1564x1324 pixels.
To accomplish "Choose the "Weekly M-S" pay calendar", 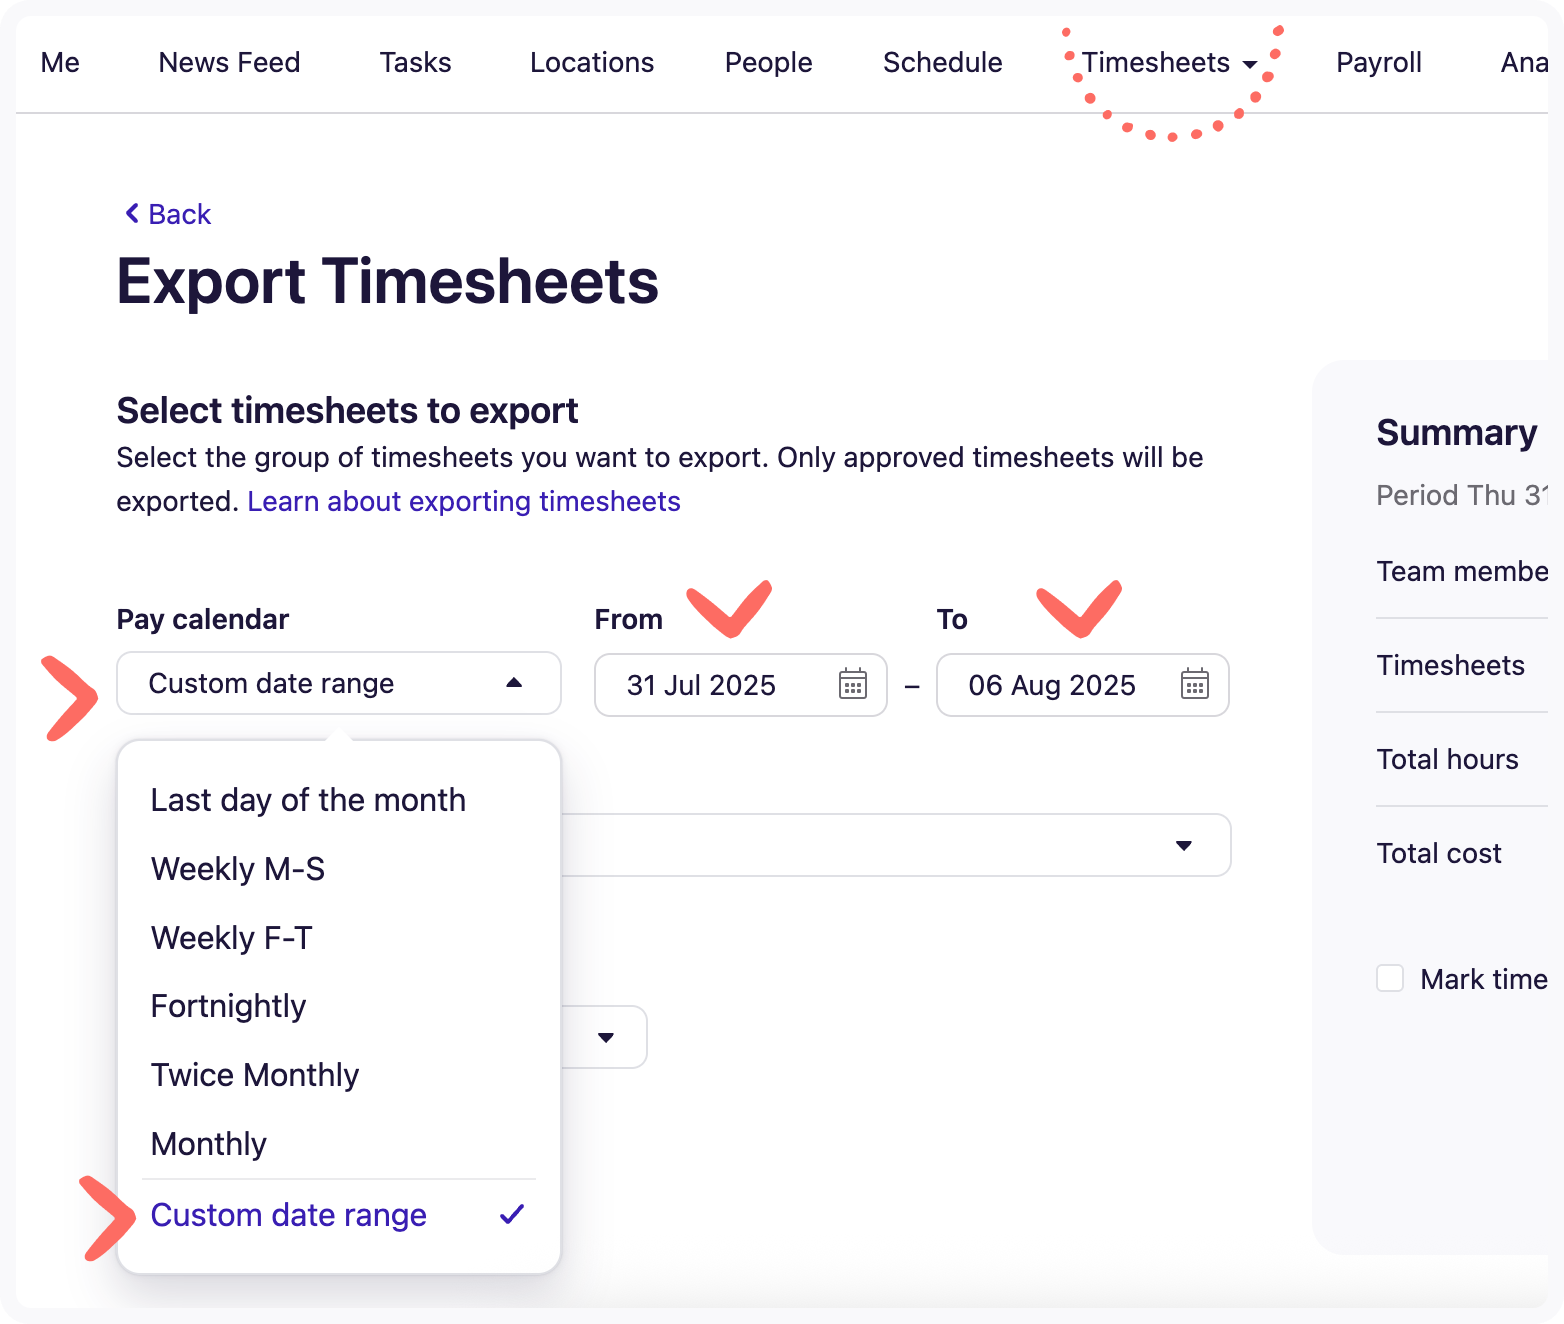I will (237, 869).
